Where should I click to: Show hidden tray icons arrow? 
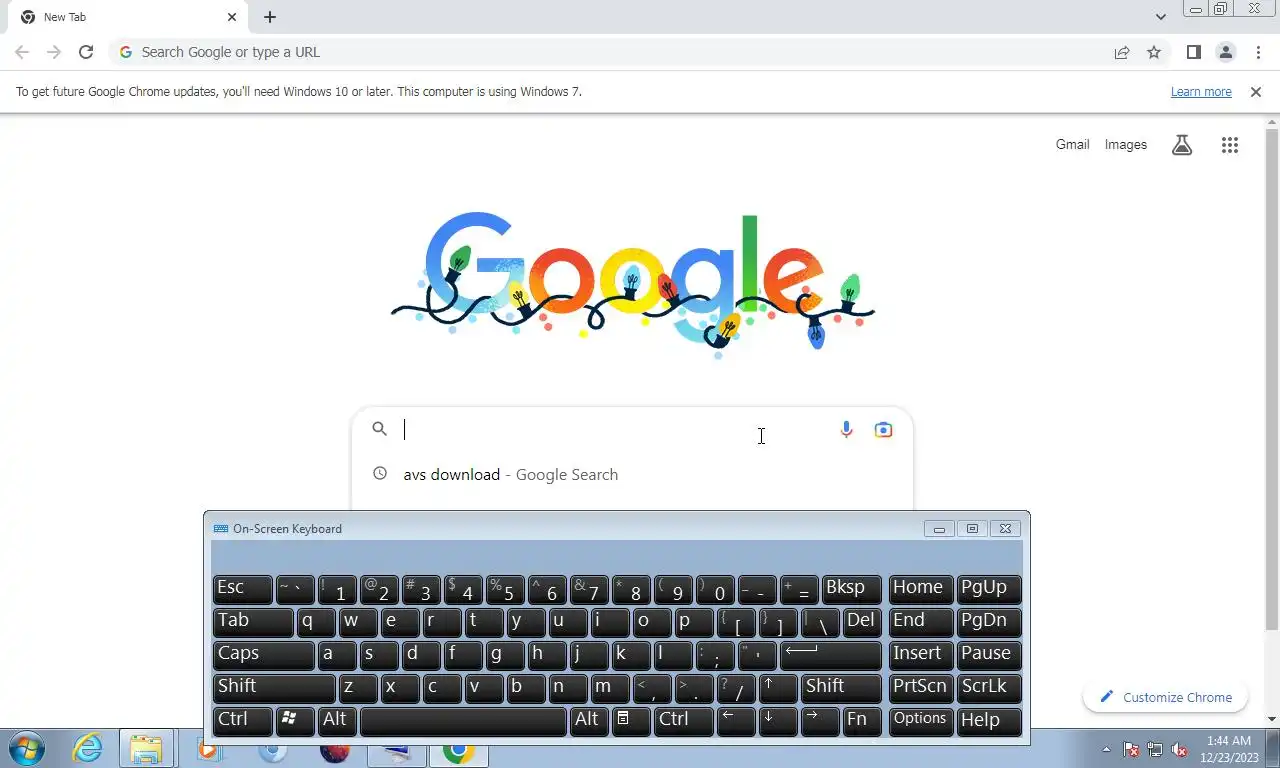coord(1106,749)
